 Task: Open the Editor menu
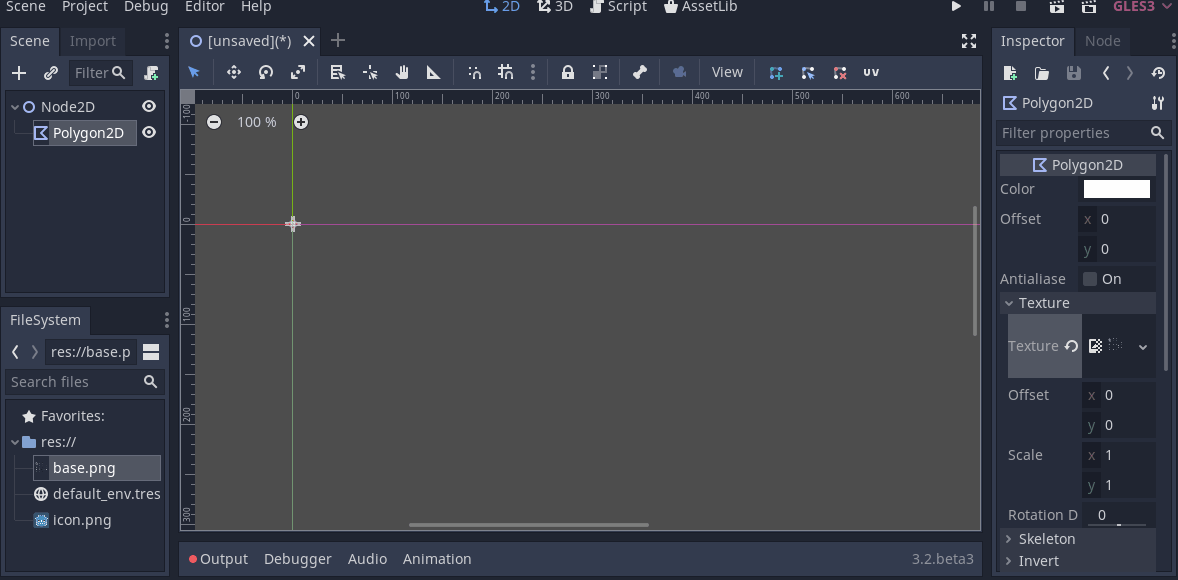(x=204, y=7)
